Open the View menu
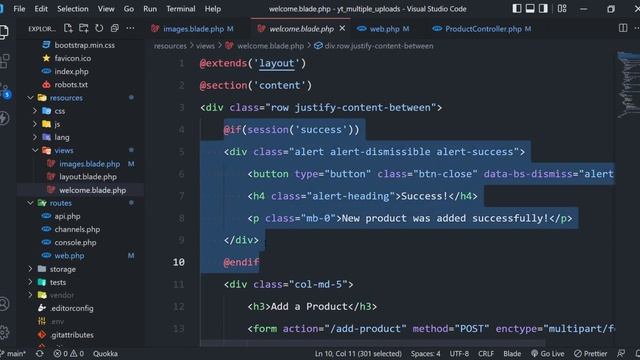The width and height of the screenshot is (640, 360). click(x=106, y=9)
